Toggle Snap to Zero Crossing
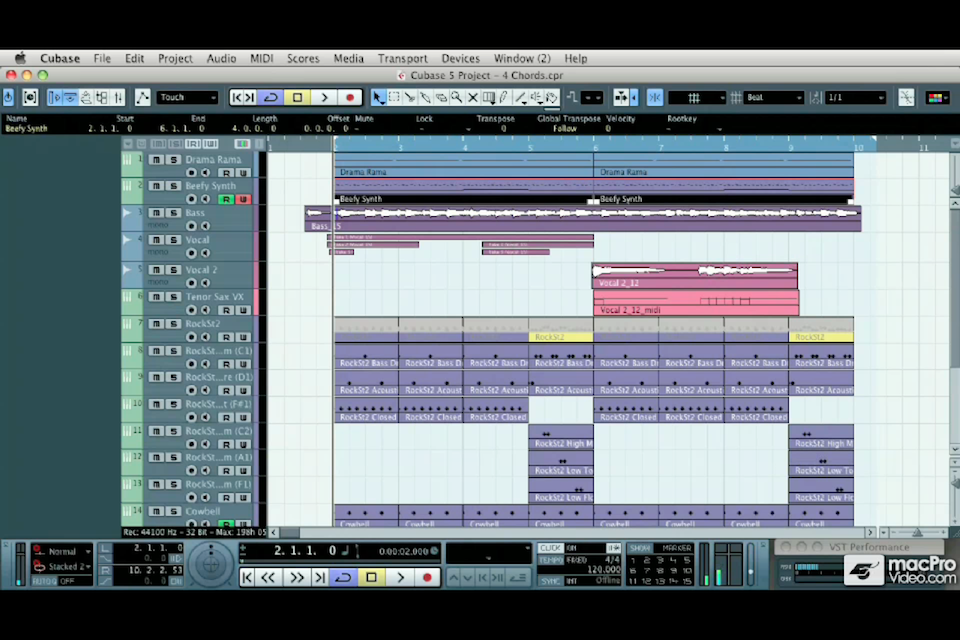Viewport: 960px width, 640px height. [906, 97]
